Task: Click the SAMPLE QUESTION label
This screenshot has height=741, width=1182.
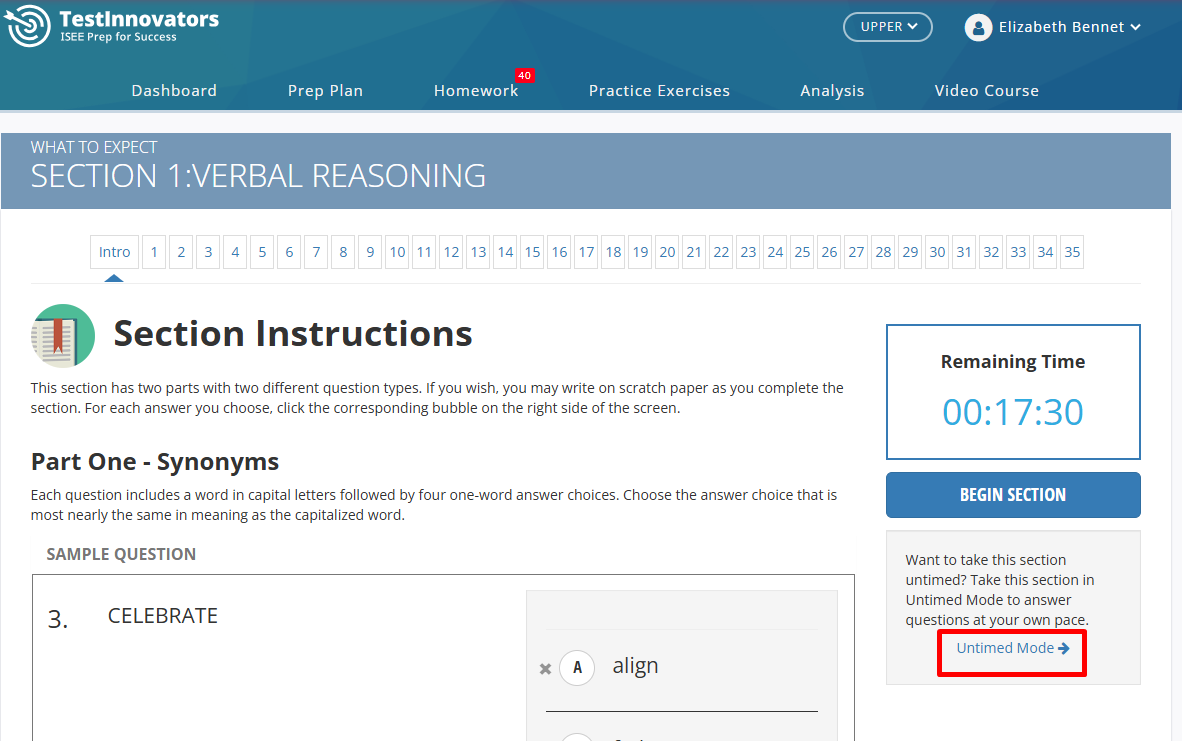Action: tap(121, 554)
